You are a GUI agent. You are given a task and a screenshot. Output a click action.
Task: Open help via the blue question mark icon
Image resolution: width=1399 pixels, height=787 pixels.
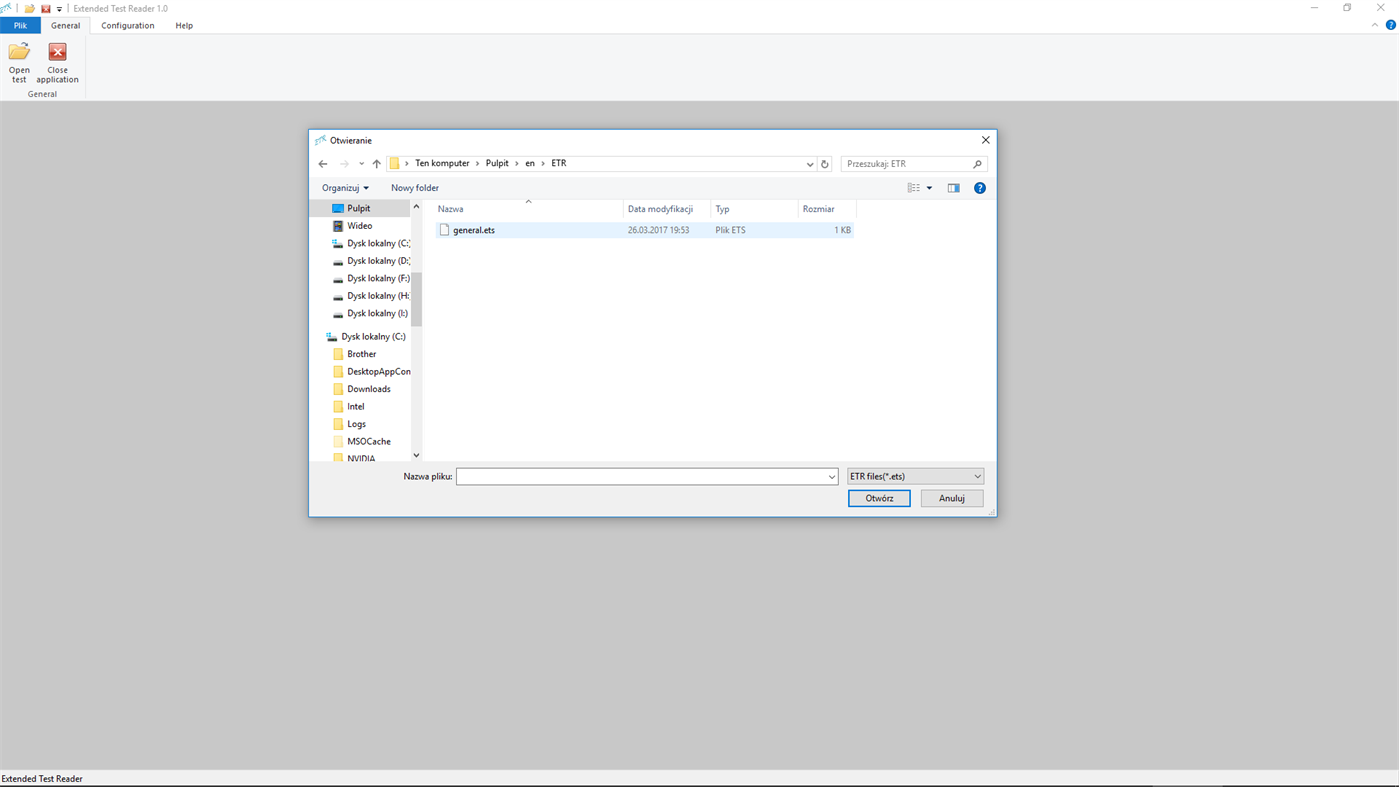[979, 187]
